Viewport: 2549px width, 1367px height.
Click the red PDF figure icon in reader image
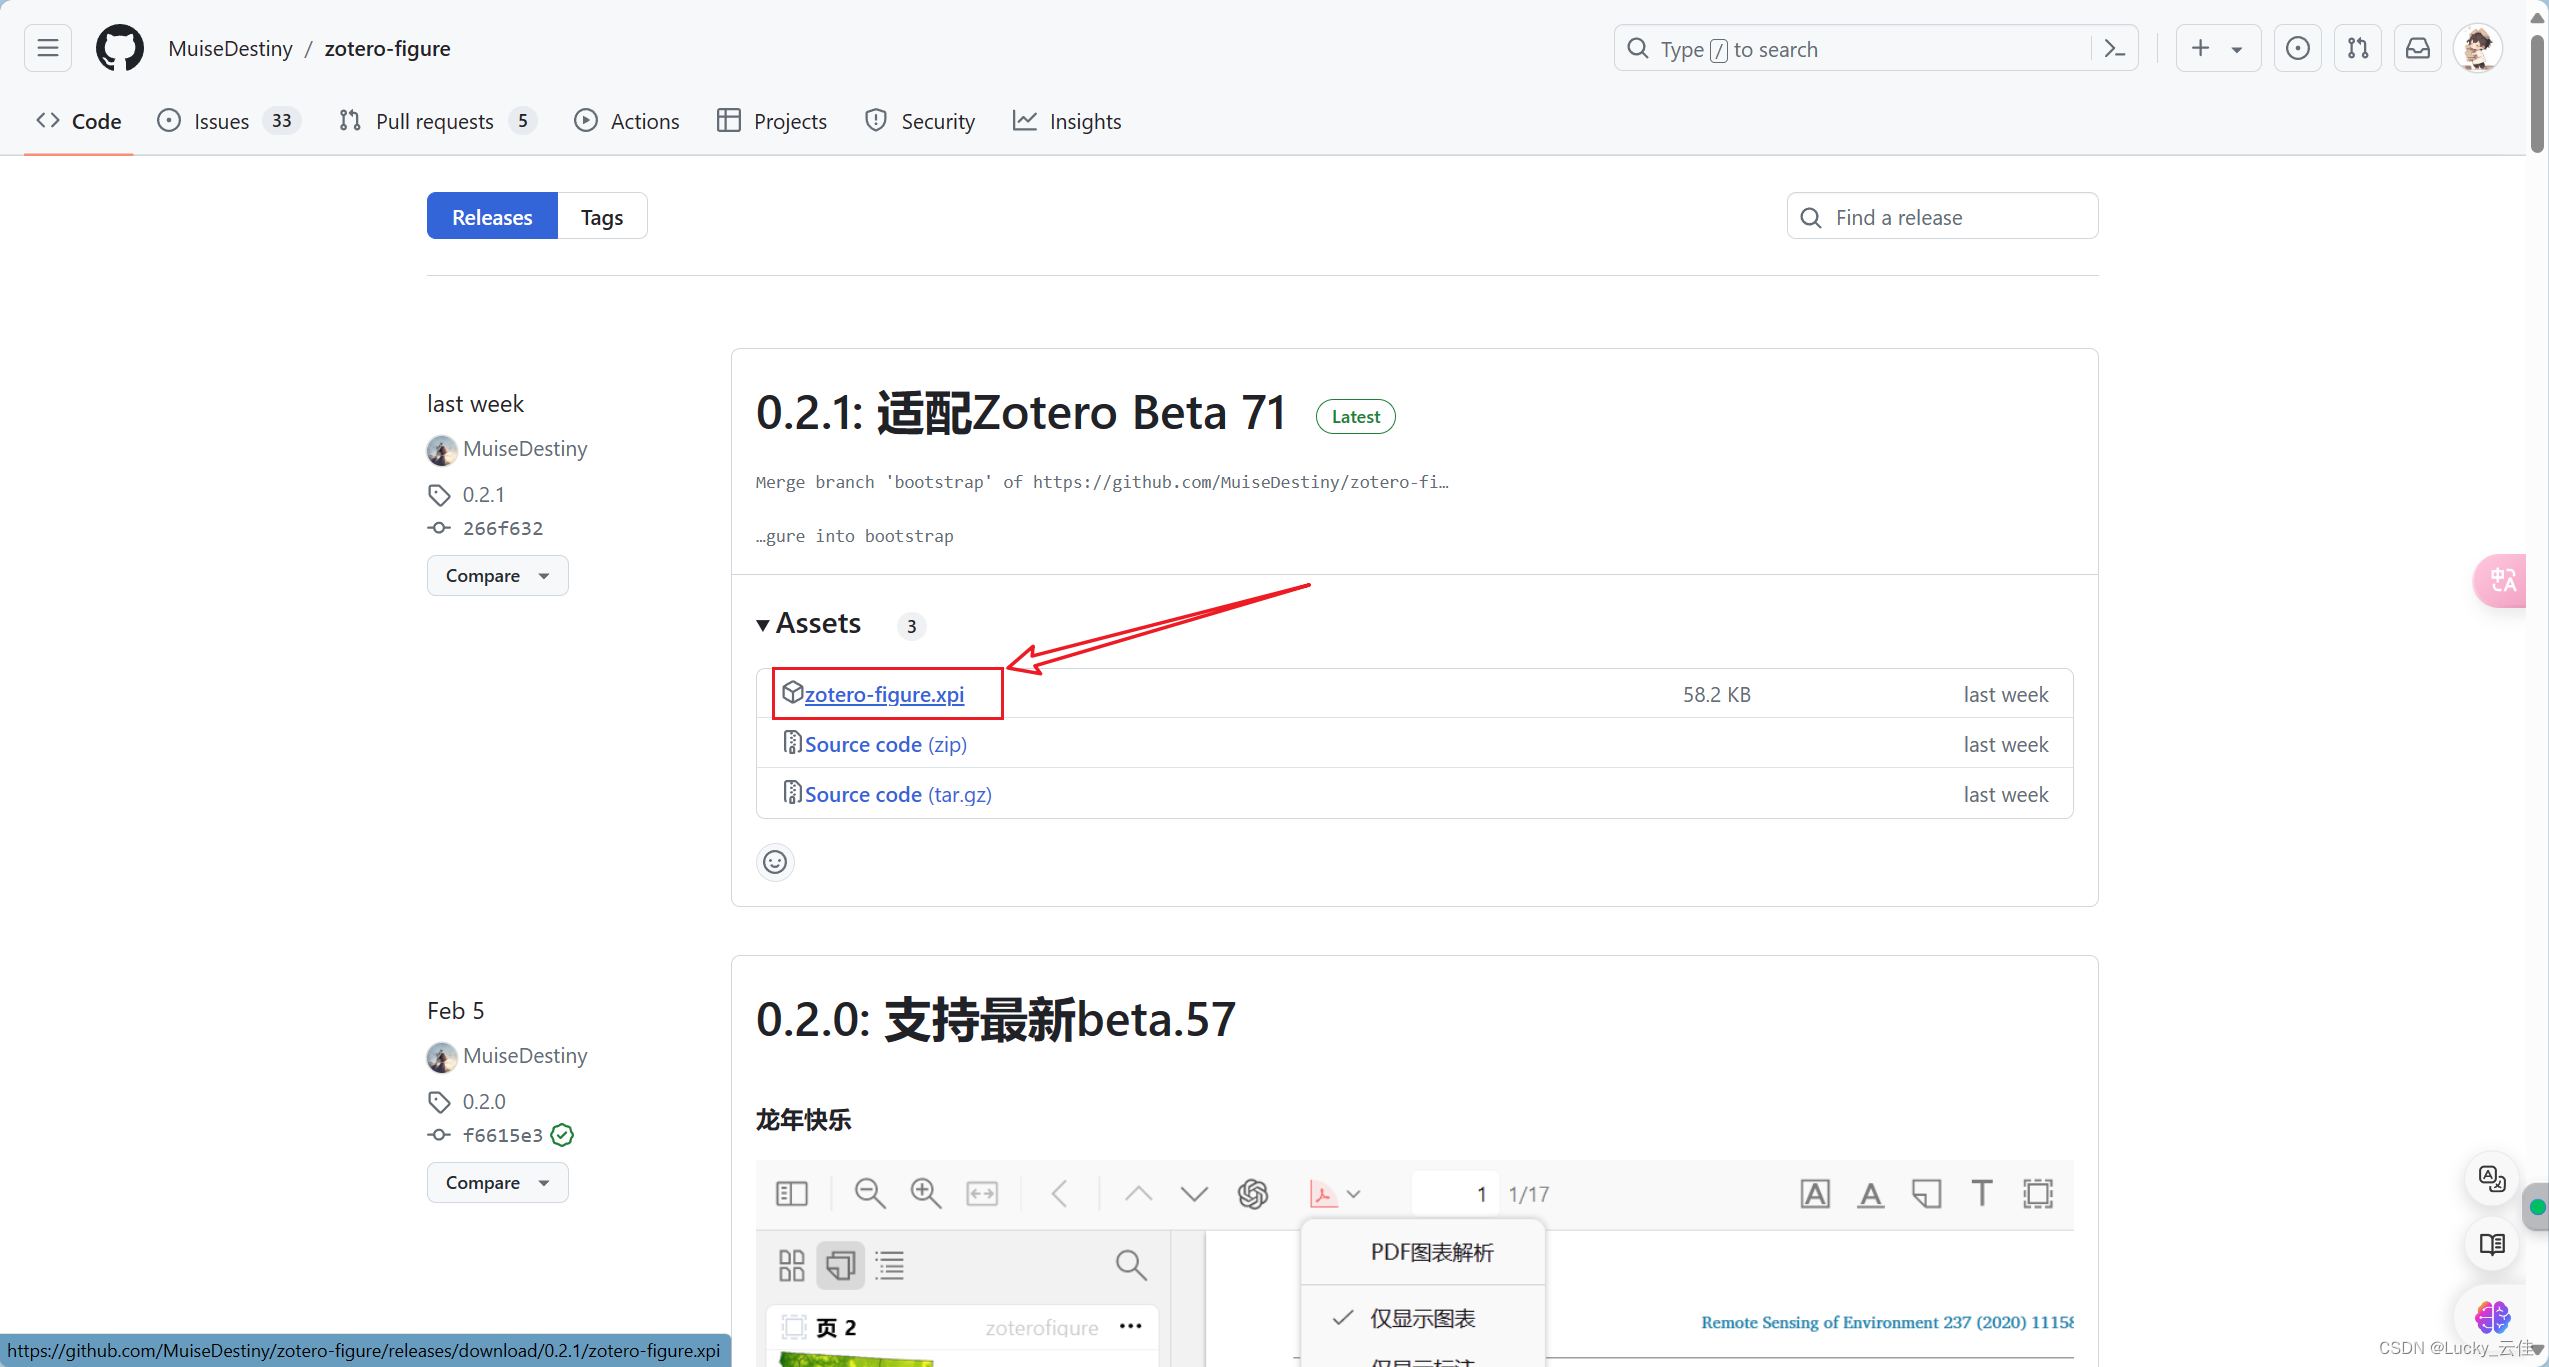1323,1193
